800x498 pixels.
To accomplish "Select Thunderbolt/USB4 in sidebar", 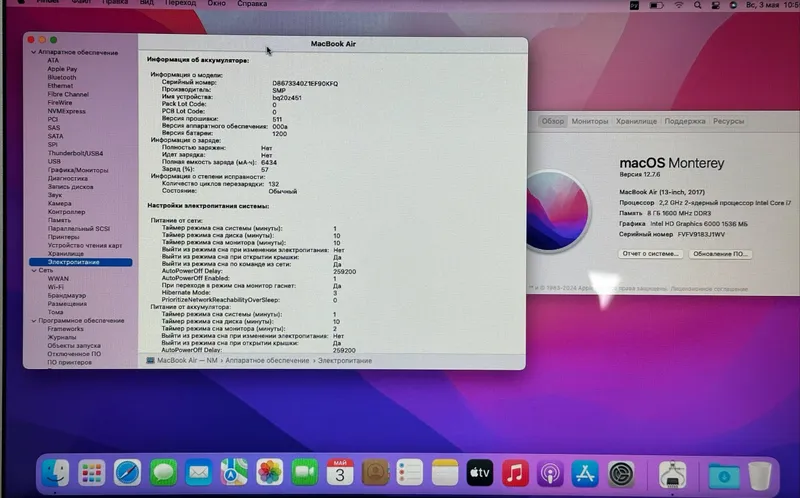I will point(75,153).
